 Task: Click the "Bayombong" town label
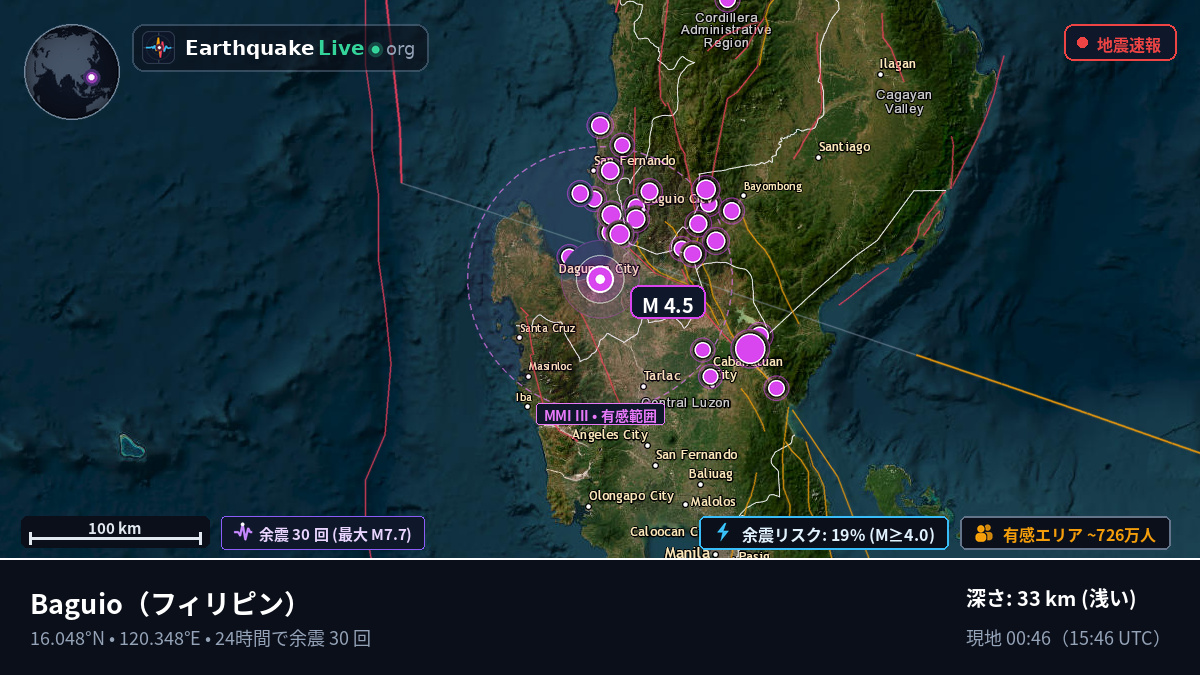773,186
